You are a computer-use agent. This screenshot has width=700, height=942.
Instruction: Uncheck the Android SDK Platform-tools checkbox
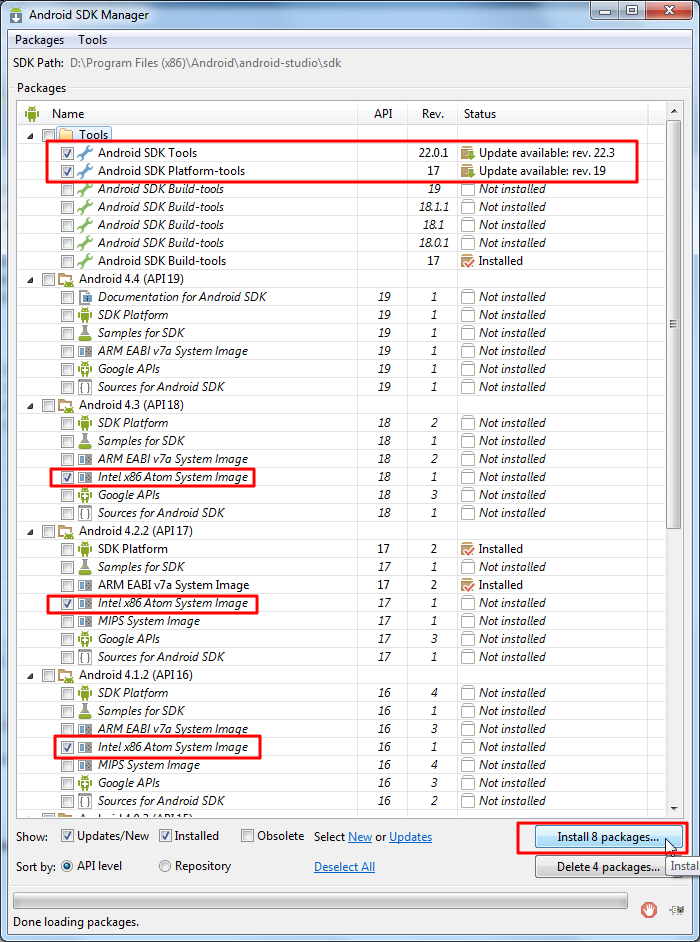pyautogui.click(x=67, y=171)
